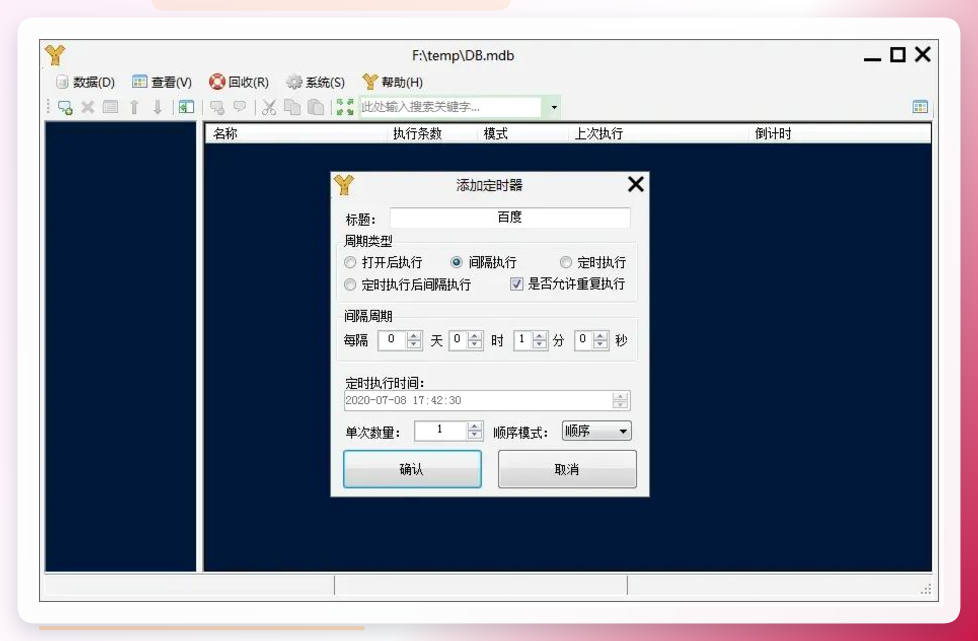Click the grid view icon at toolbar right
The image size is (978, 641).
pyautogui.click(x=920, y=107)
